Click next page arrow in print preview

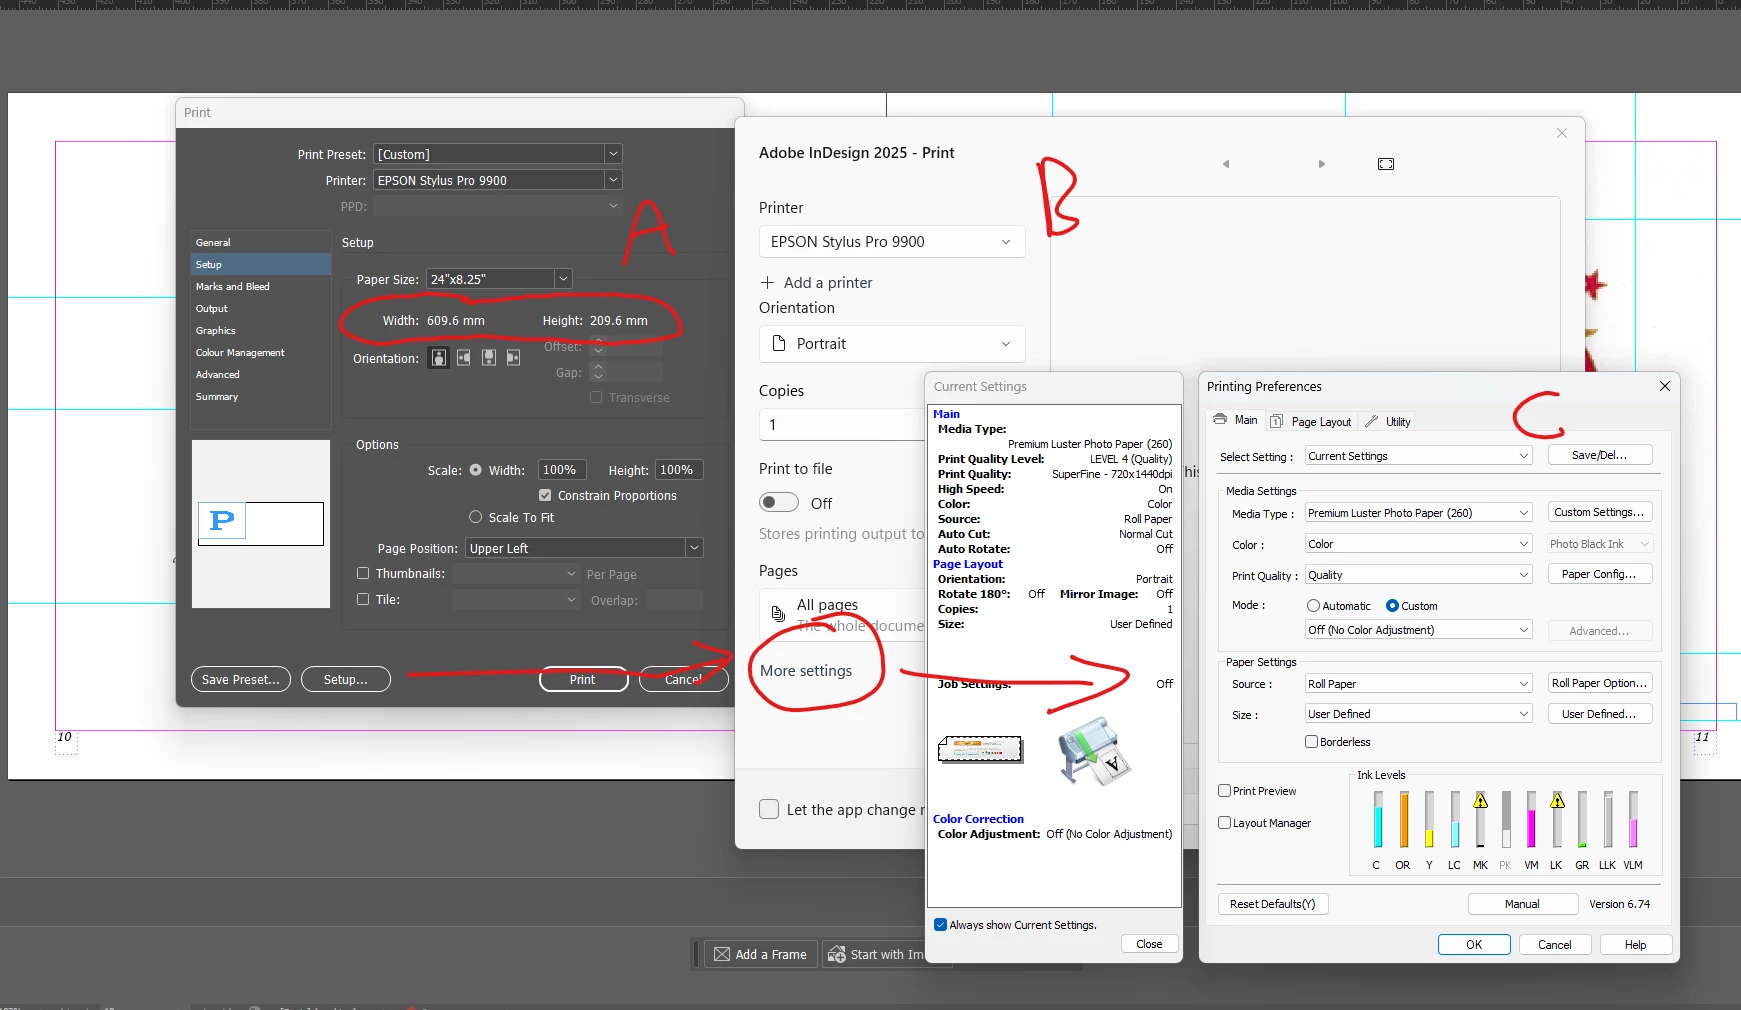click(x=1321, y=164)
